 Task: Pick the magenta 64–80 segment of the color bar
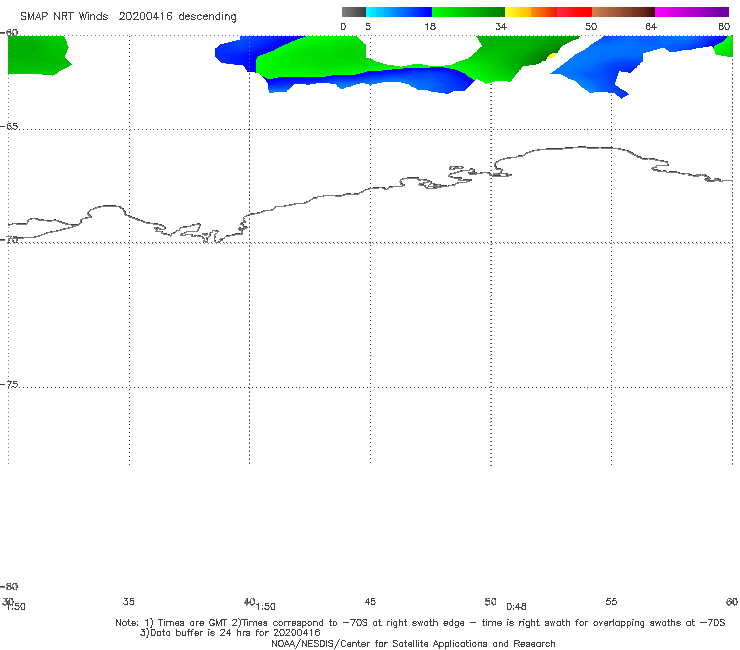pos(692,12)
